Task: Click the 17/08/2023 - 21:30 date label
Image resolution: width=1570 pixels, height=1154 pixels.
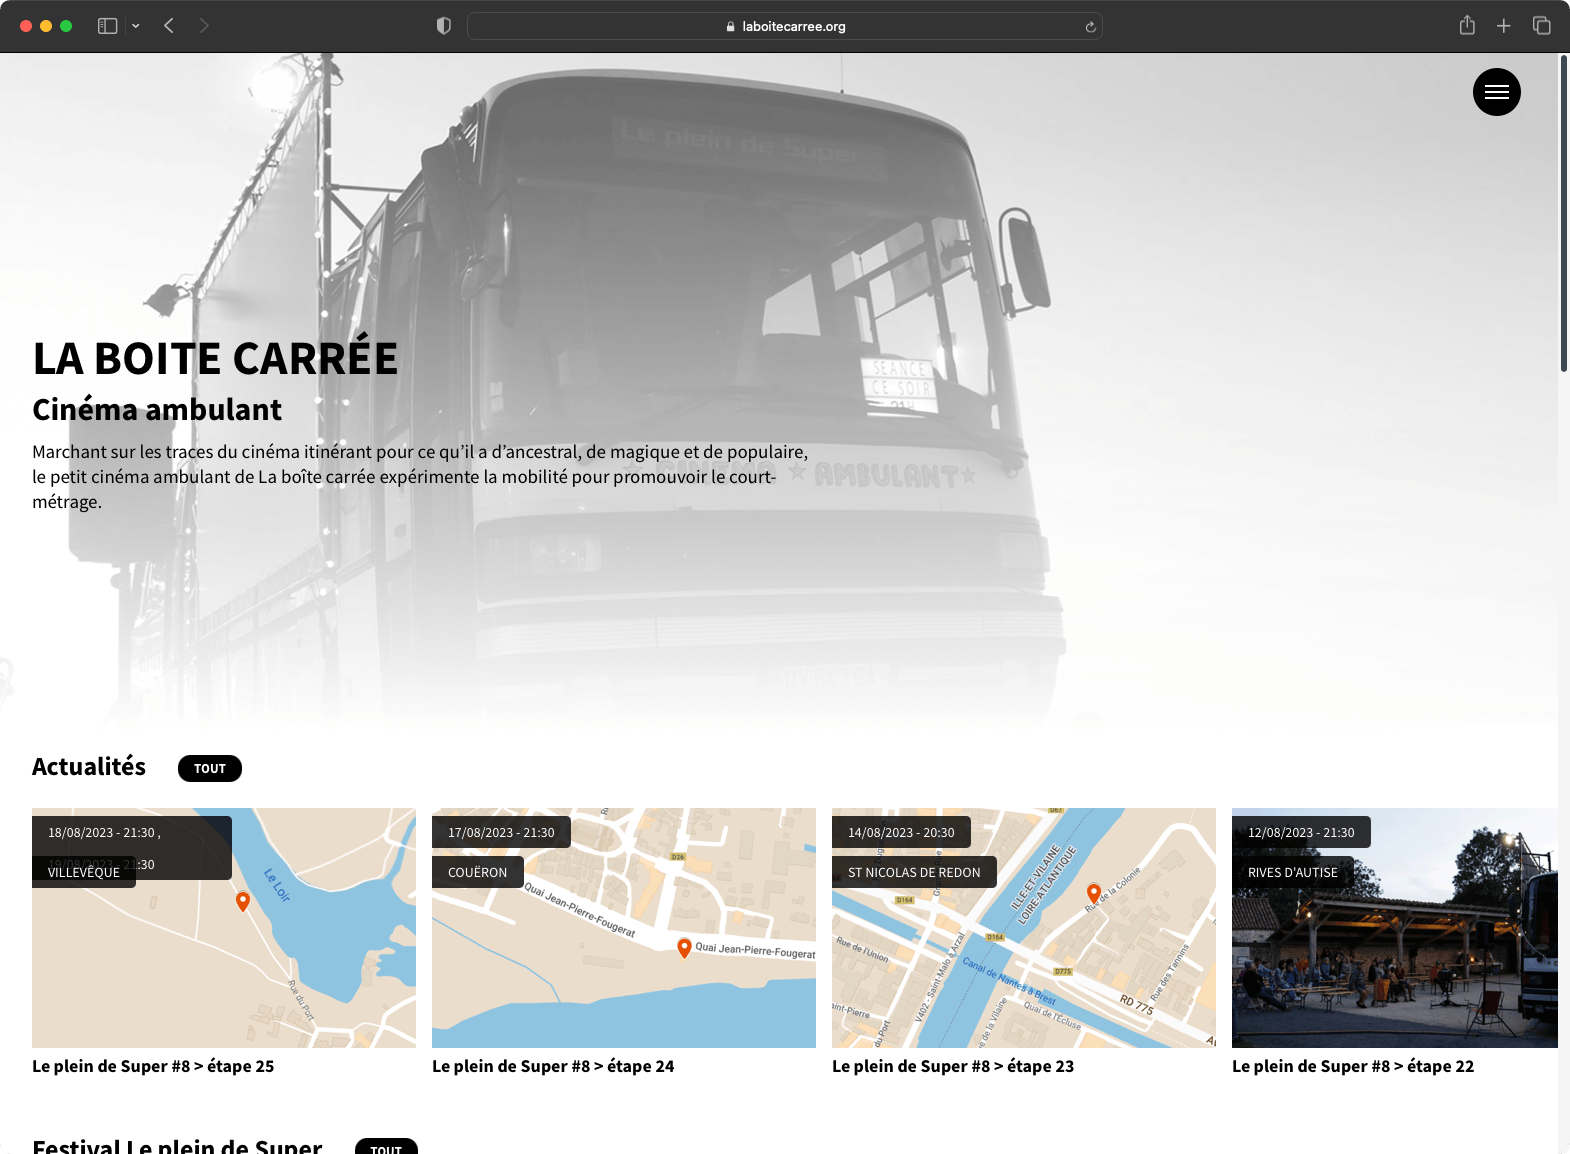Action: [x=501, y=832]
